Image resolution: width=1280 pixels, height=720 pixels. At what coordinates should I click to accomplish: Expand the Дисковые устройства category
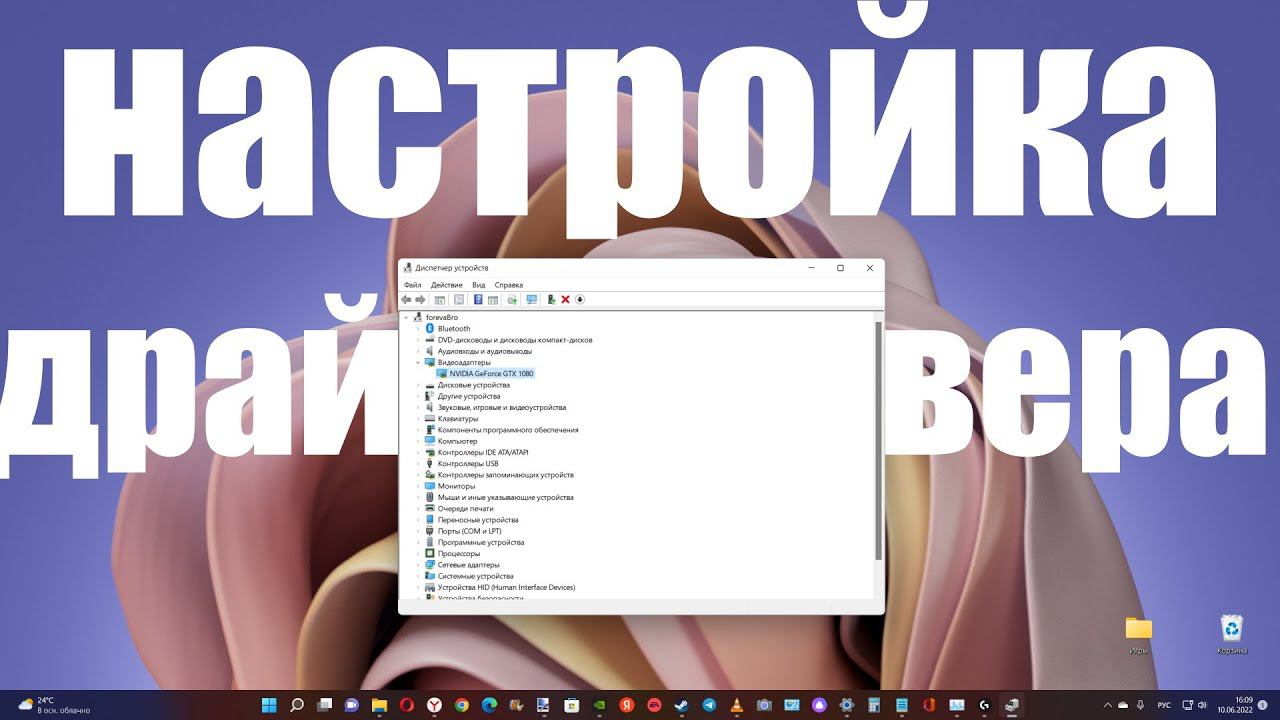point(418,385)
